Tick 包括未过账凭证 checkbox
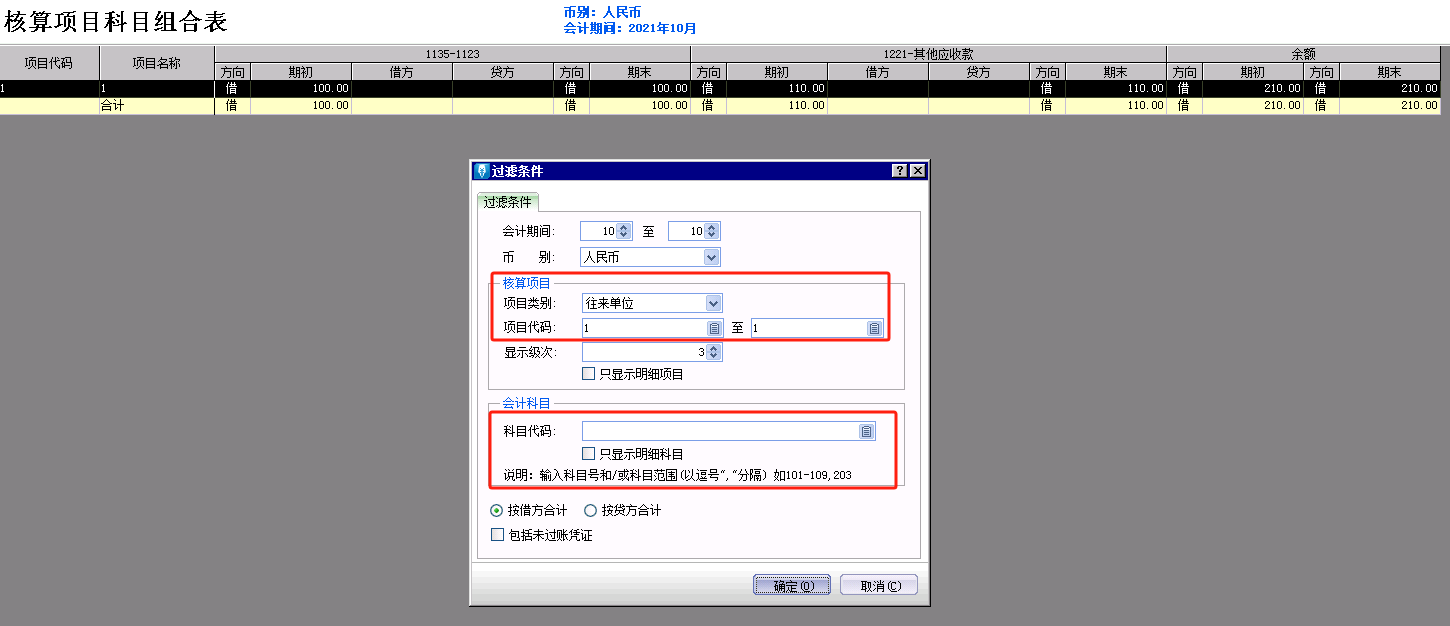This screenshot has width=1450, height=626. pos(498,535)
